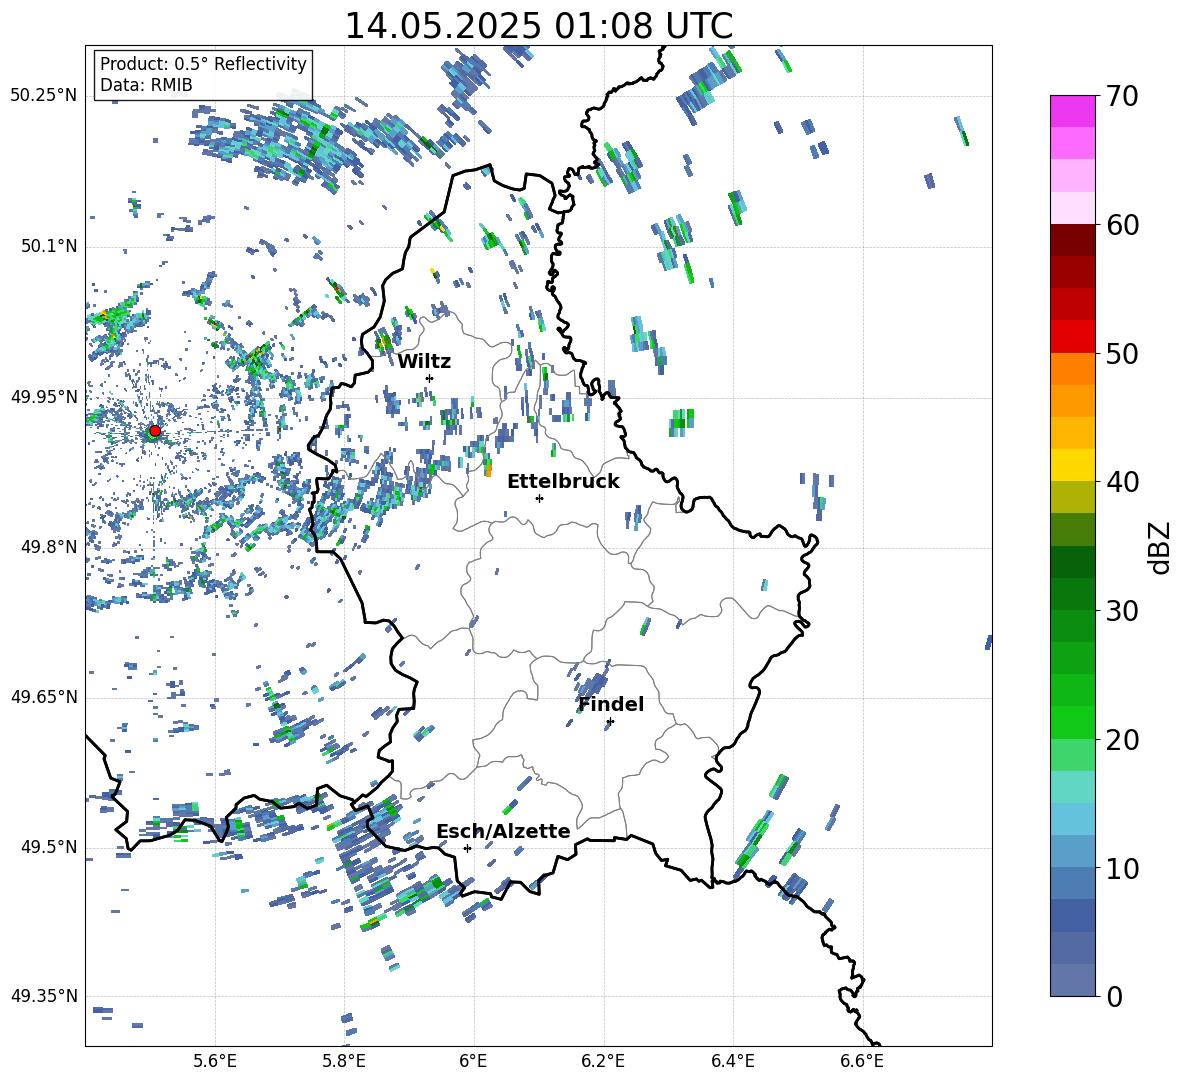This screenshot has height=1081, width=1184.
Task: Click the Findel location label
Action: [x=611, y=704]
